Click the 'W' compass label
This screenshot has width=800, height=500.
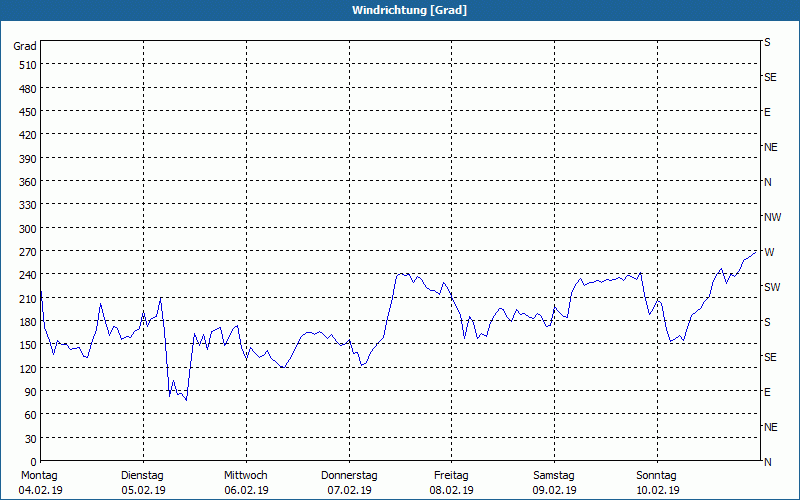pos(769,252)
